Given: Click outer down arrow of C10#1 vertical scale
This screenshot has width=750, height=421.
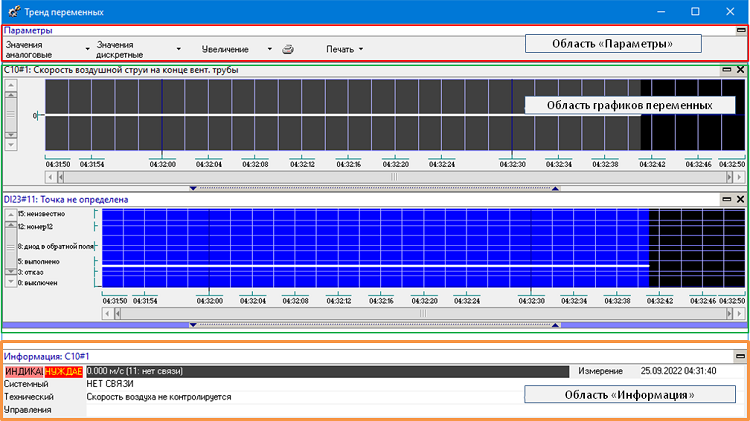Looking at the screenshot, I should pos(11,144).
